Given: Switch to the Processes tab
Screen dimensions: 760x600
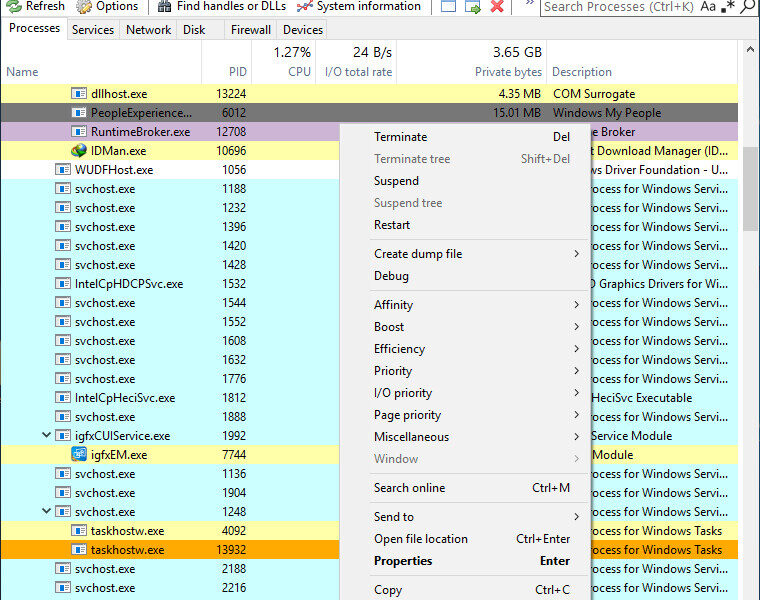Looking at the screenshot, I should [x=34, y=28].
